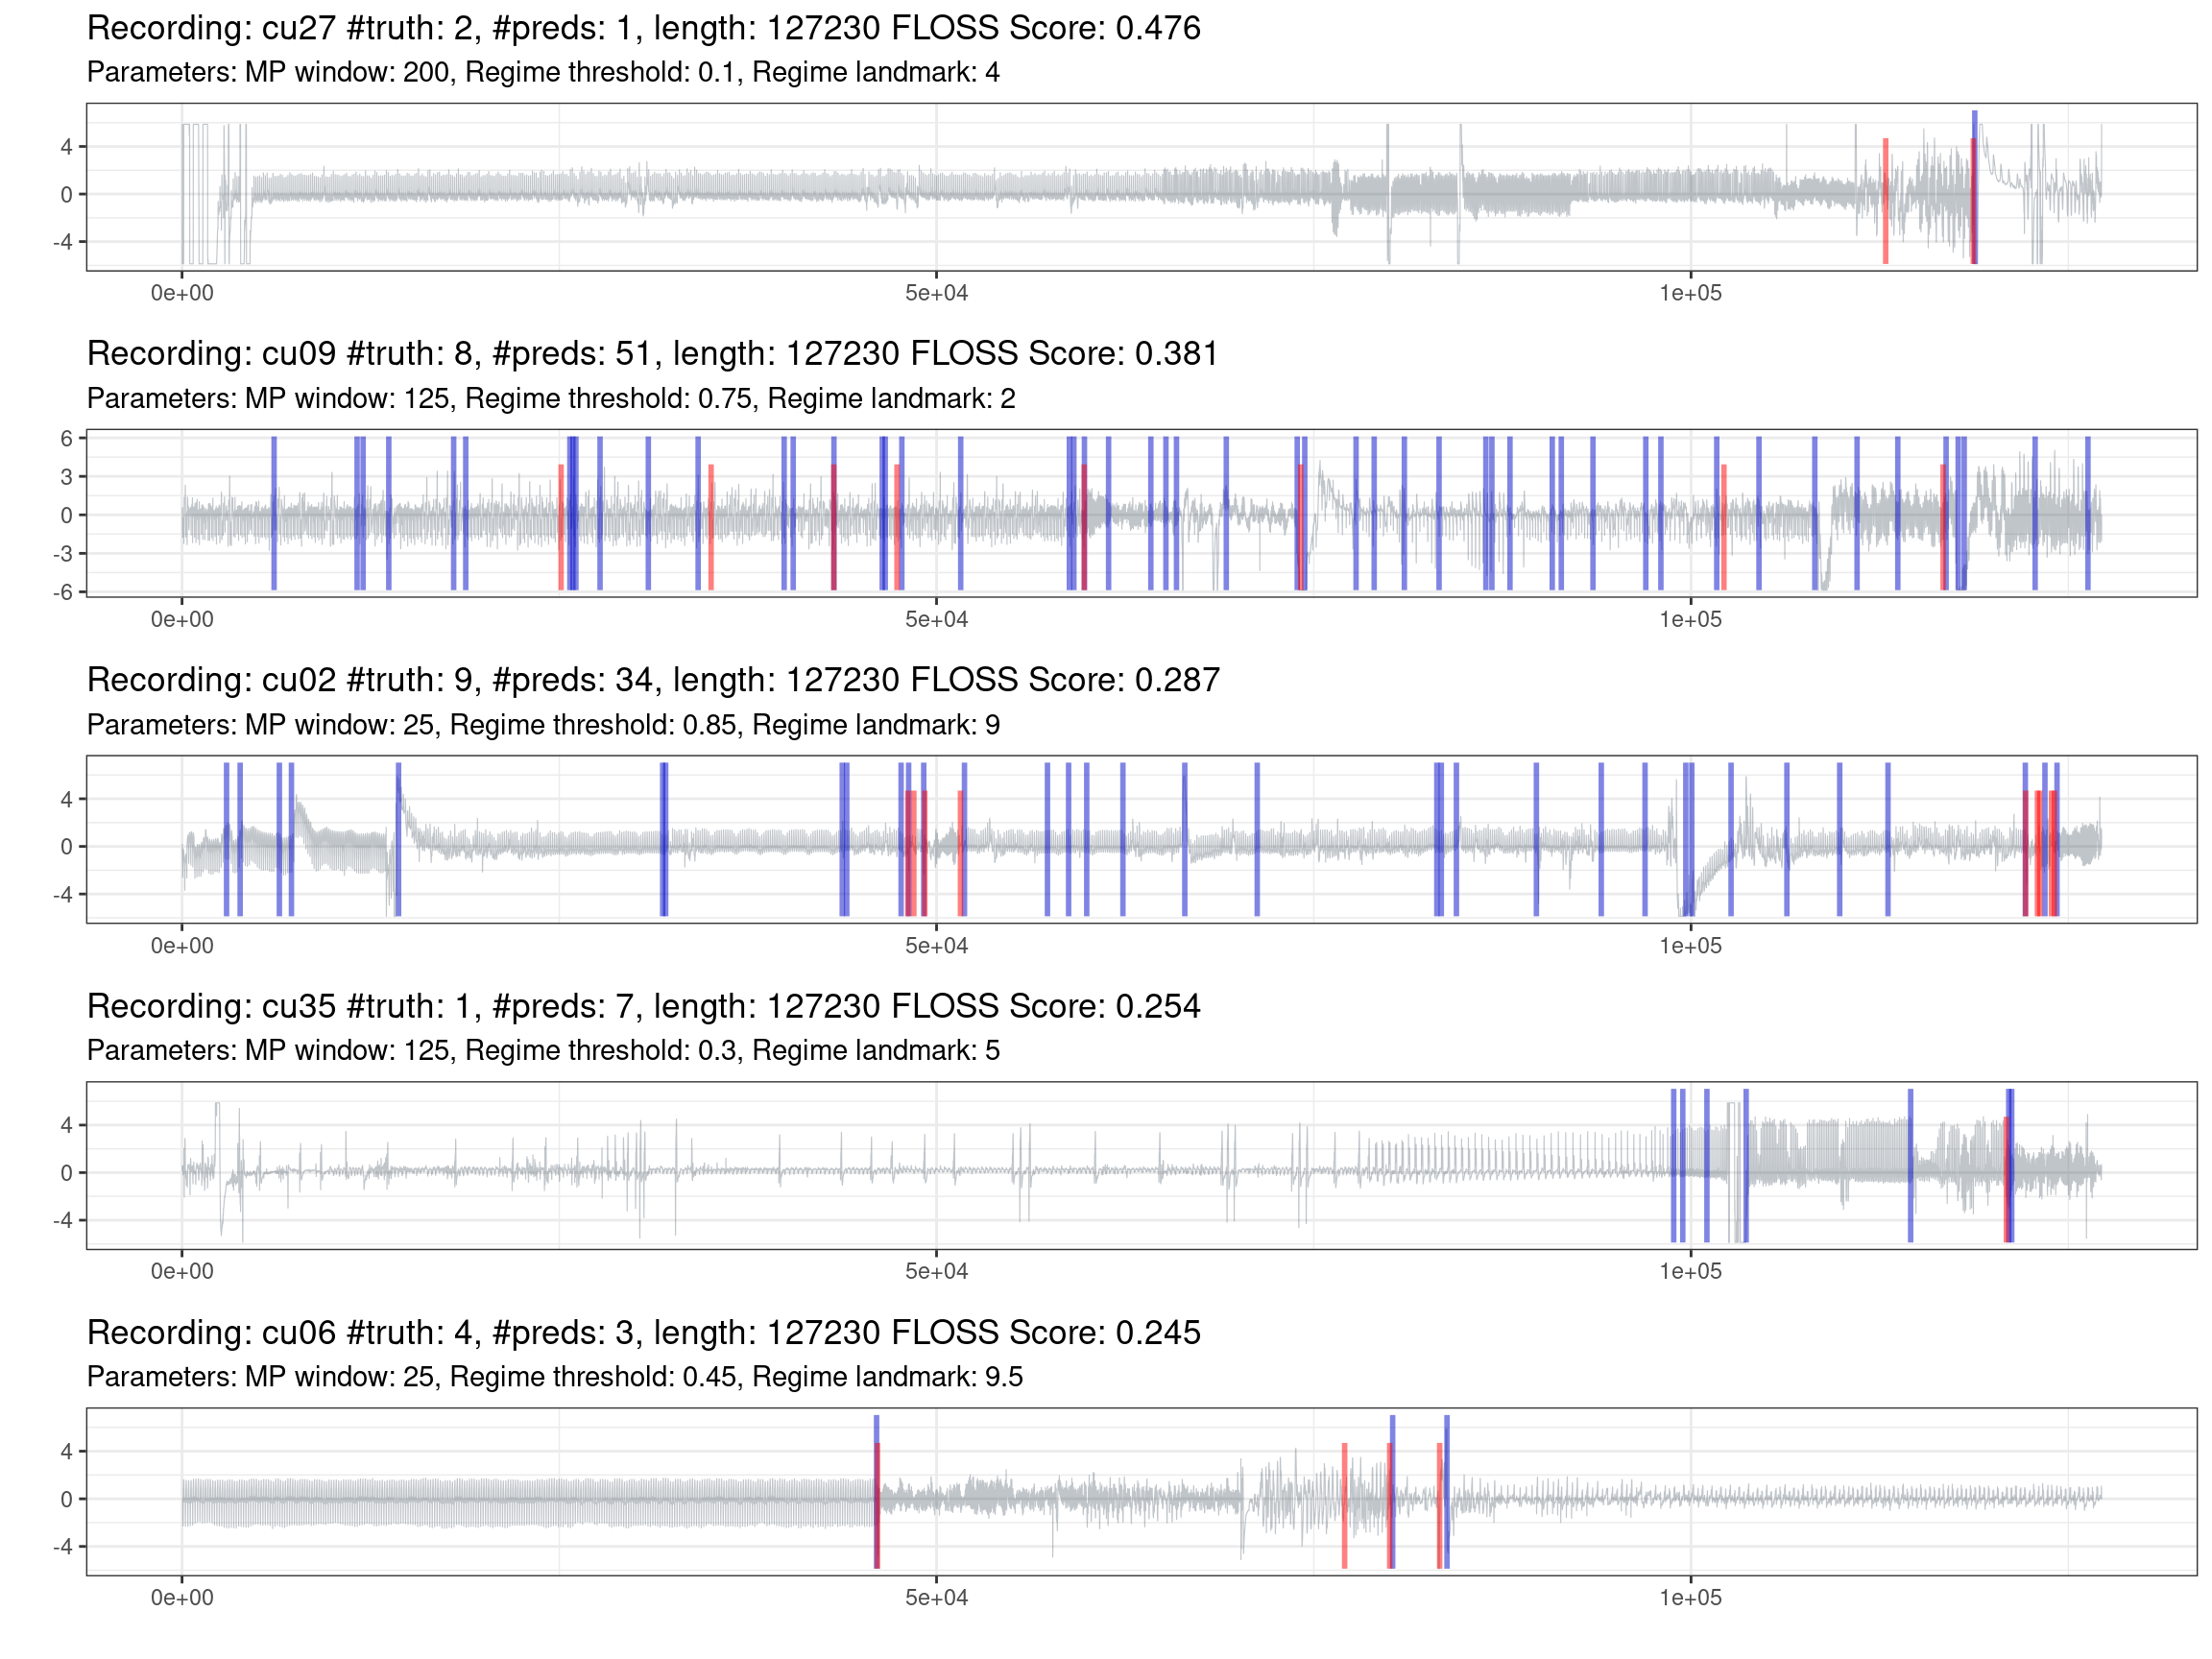Click the 'Recording: cu09' plot title
Screen dimensions: 2212x1659
point(652,354)
